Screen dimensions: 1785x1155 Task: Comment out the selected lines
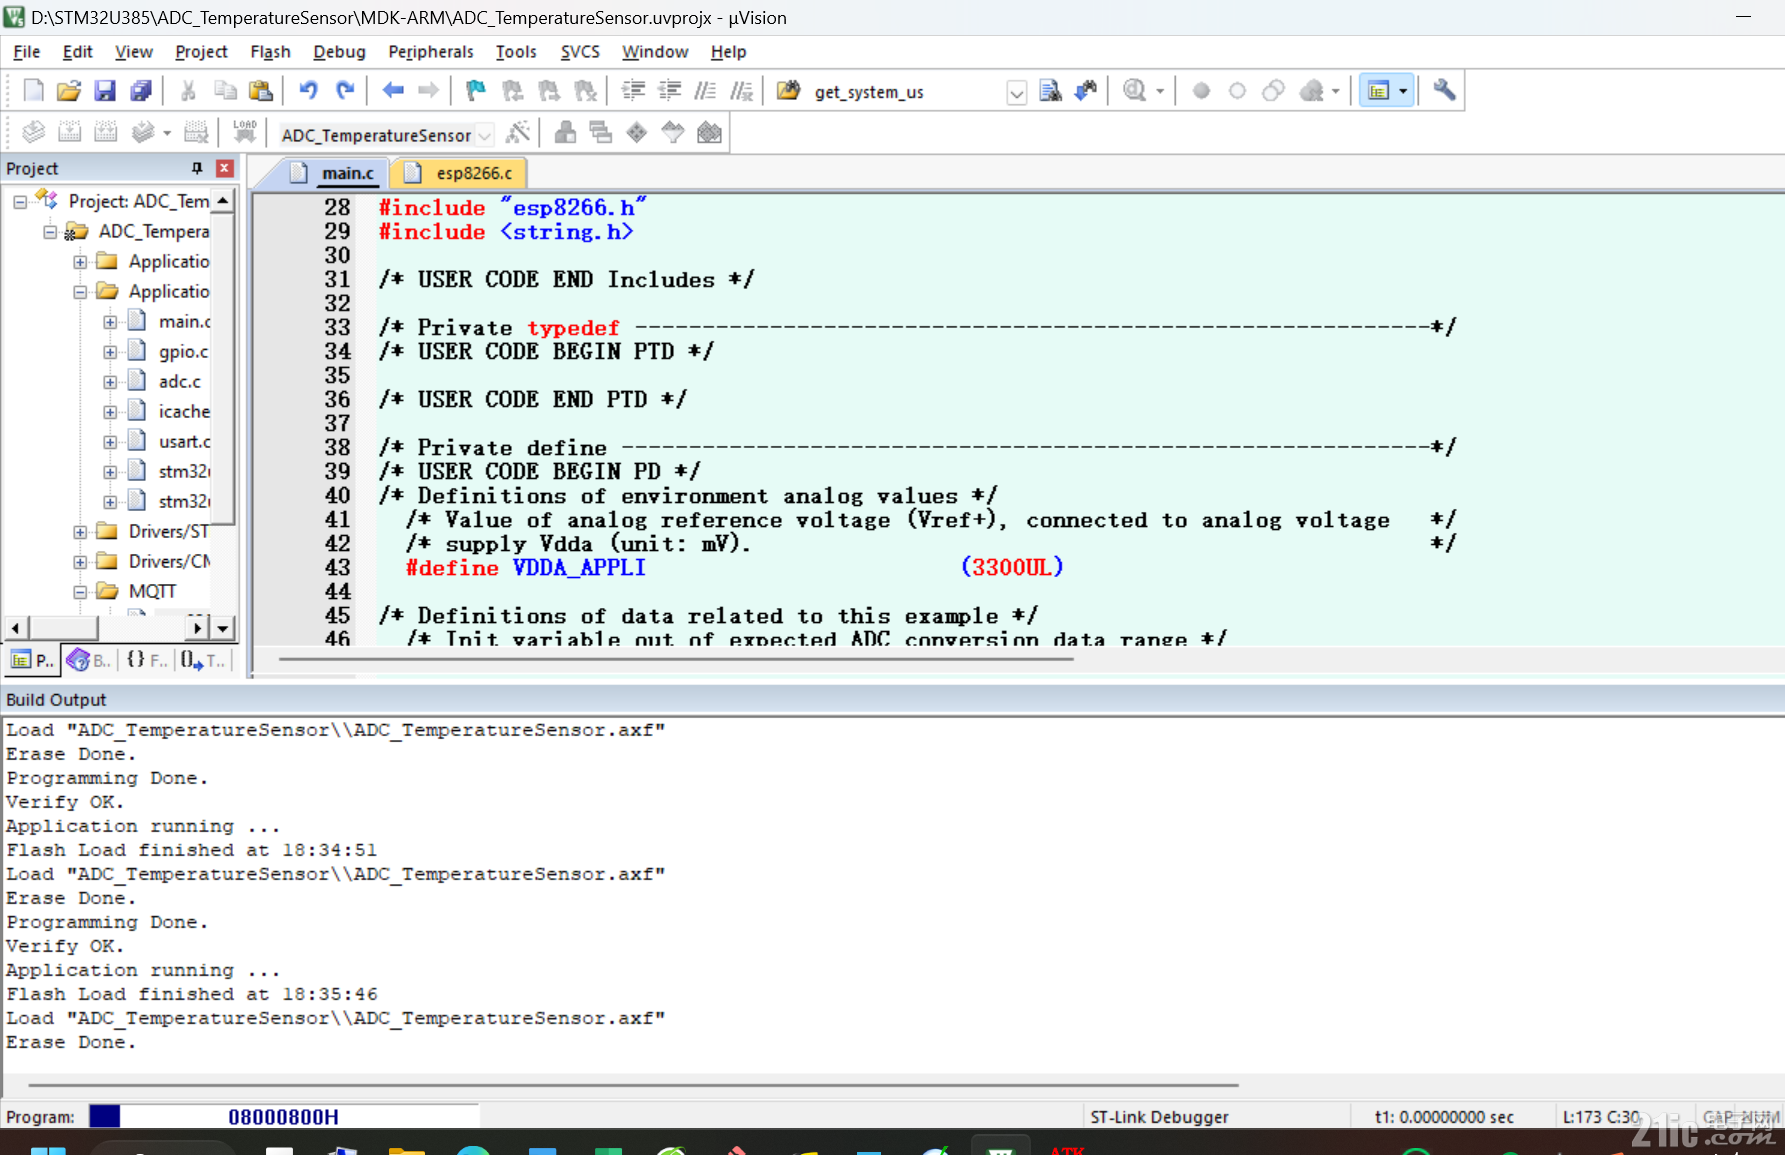click(x=705, y=91)
